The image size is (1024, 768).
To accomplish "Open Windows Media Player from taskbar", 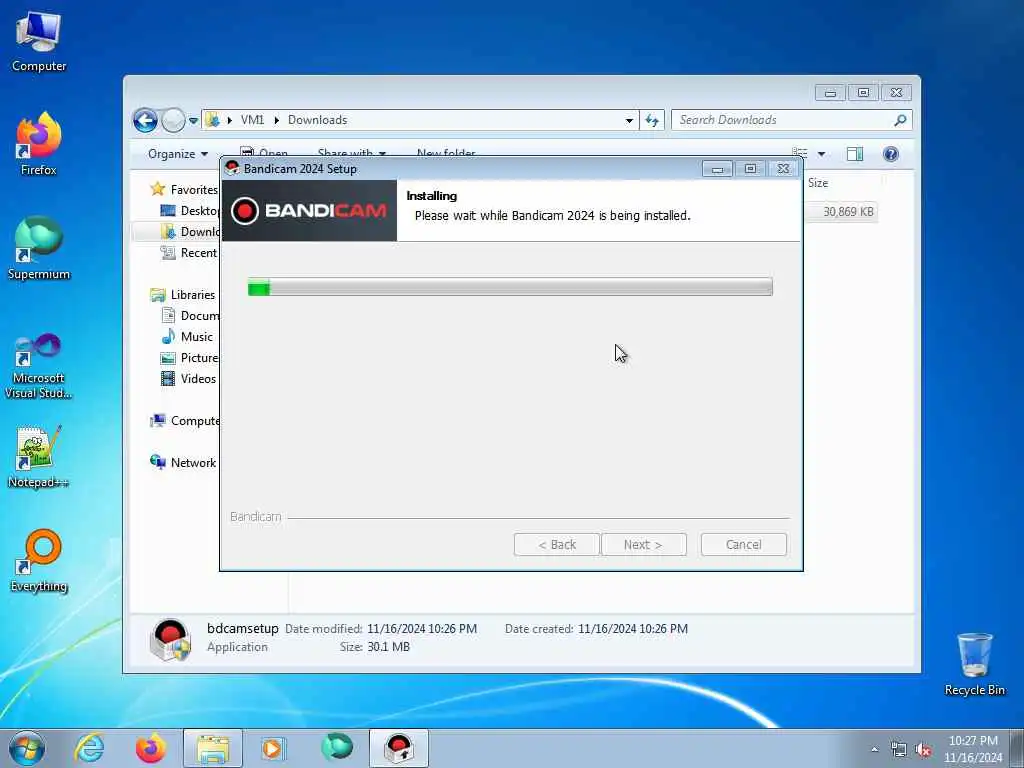I will 272,748.
